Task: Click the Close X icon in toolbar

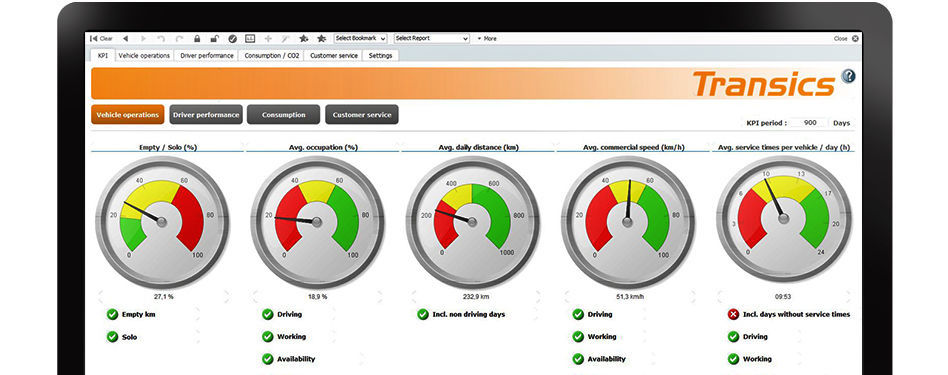Action: coord(855,38)
